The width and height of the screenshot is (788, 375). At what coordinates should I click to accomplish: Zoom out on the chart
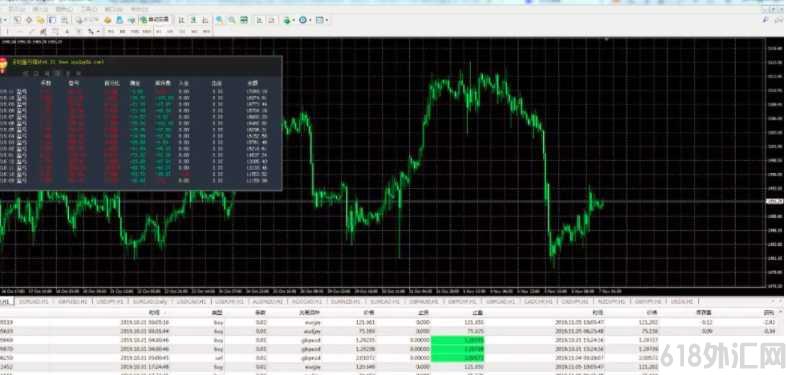tap(232, 20)
